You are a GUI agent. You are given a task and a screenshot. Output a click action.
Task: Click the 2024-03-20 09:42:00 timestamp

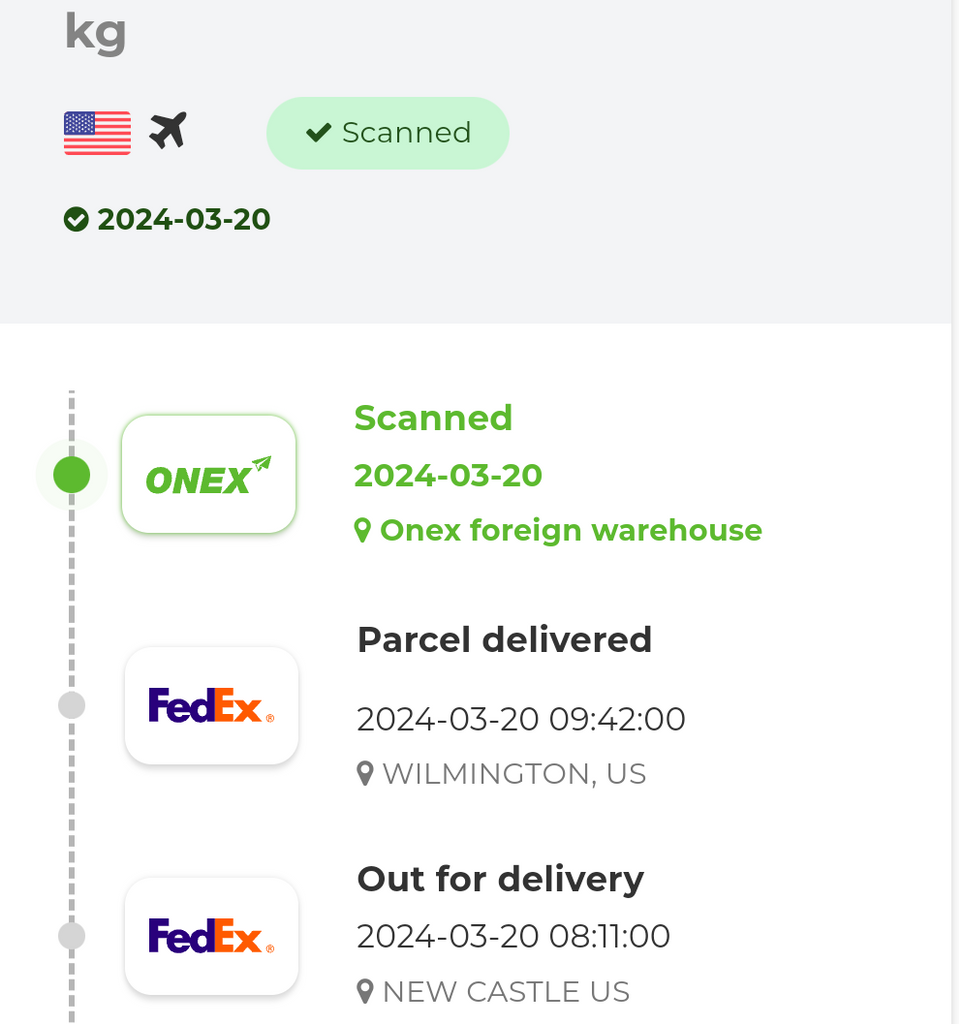point(521,720)
